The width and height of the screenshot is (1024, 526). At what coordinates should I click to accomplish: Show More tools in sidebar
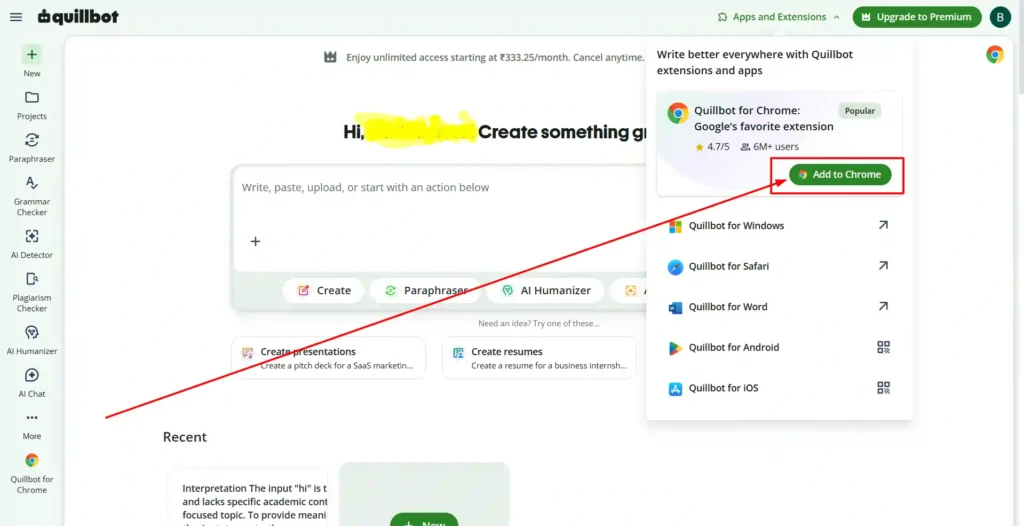click(x=32, y=425)
